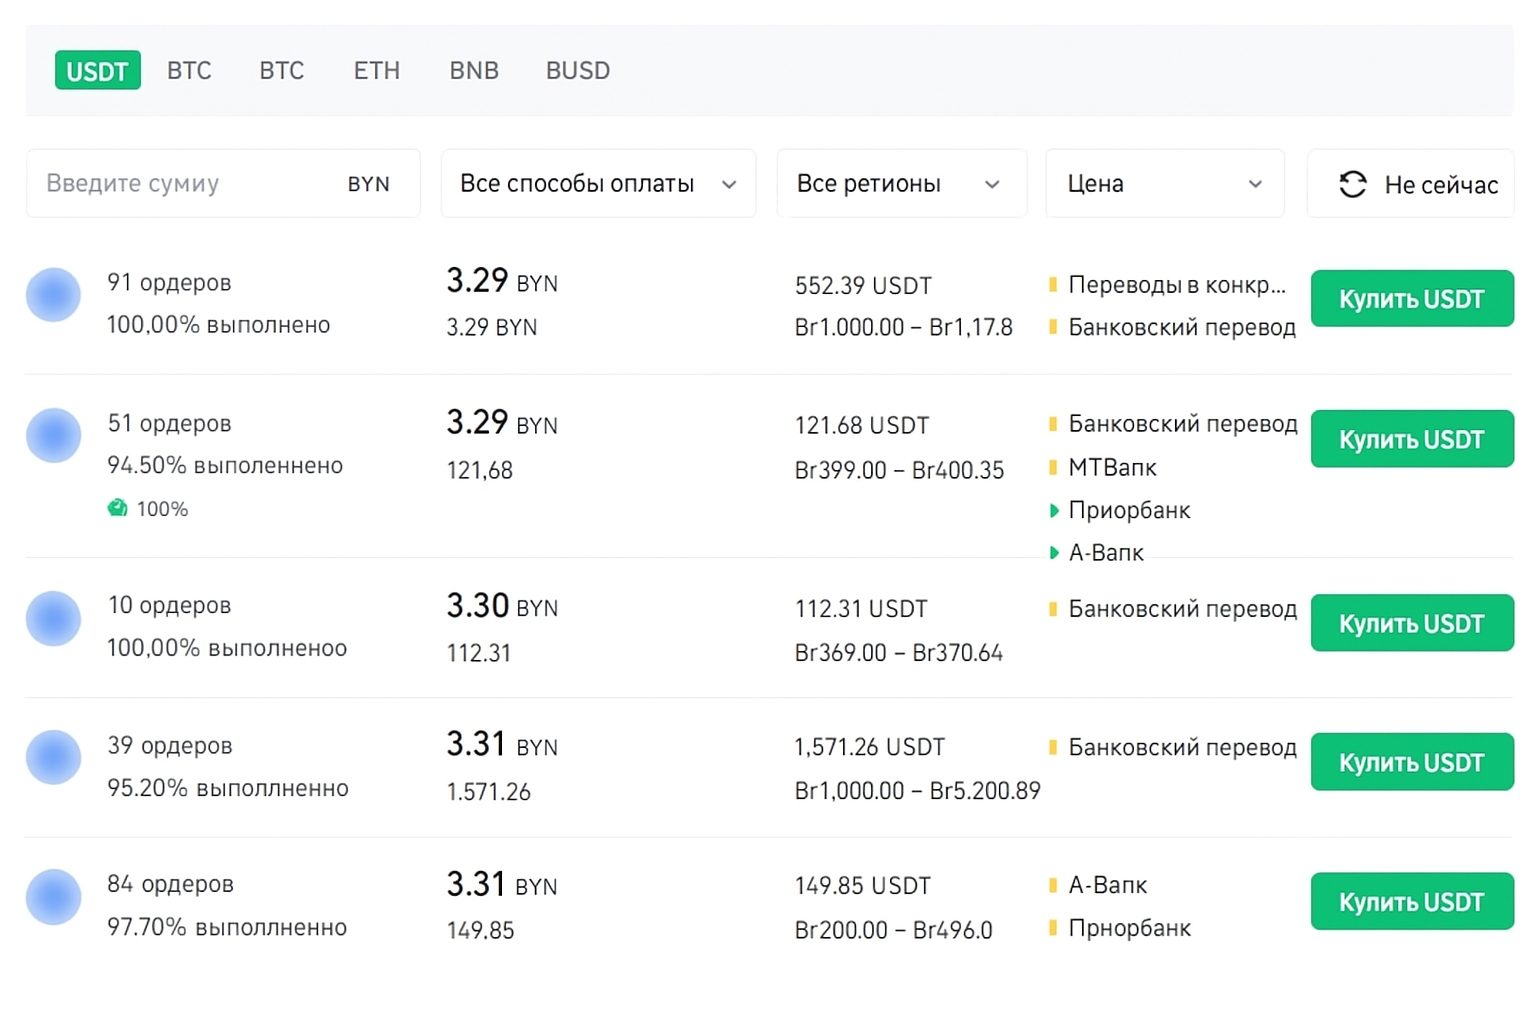Click 'Банковский перевод' in the 10 ордеров row

(x=1183, y=609)
